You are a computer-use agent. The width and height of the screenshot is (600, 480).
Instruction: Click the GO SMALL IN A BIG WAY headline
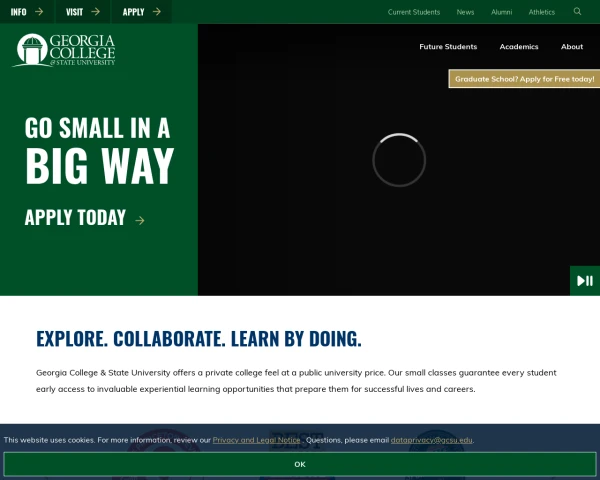99,150
